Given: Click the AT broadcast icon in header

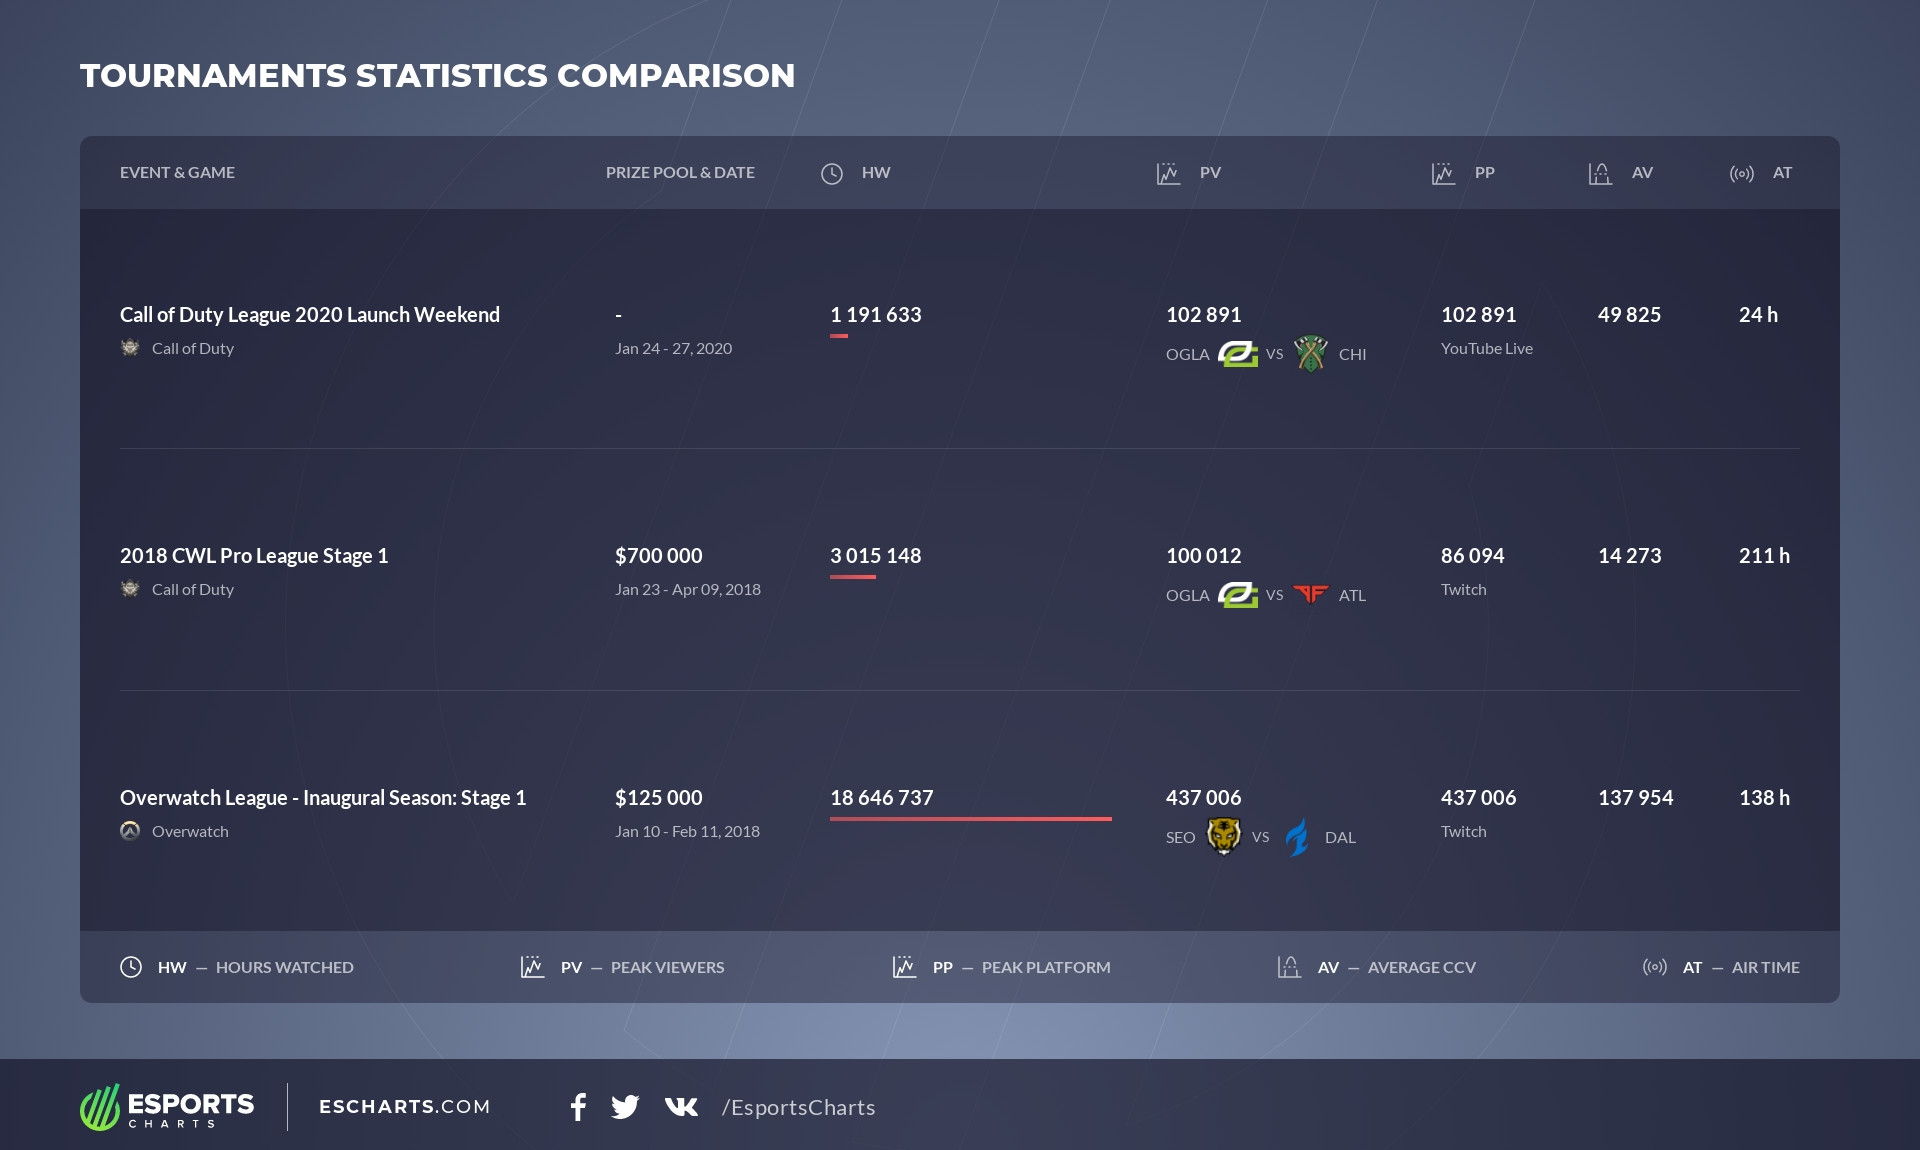Looking at the screenshot, I should point(1741,174).
